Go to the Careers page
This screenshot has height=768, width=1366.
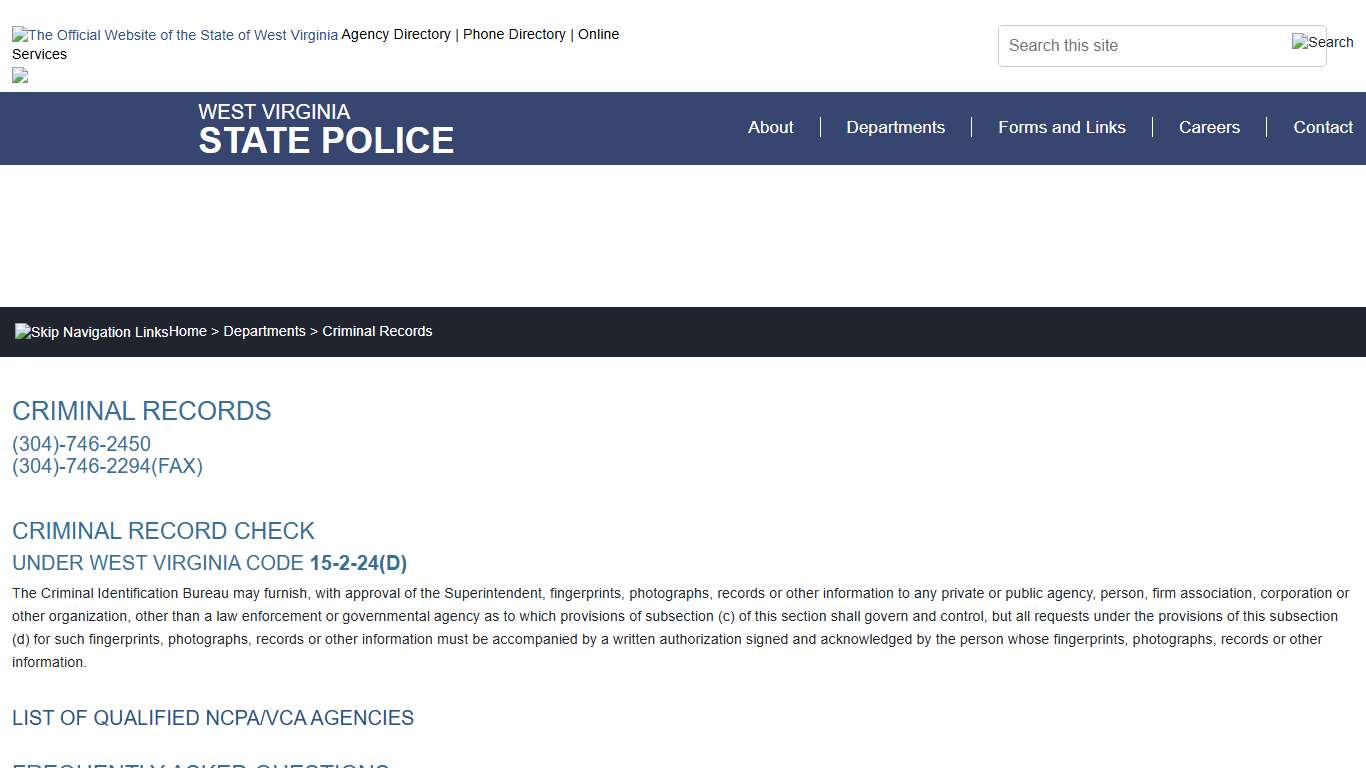[1209, 127]
